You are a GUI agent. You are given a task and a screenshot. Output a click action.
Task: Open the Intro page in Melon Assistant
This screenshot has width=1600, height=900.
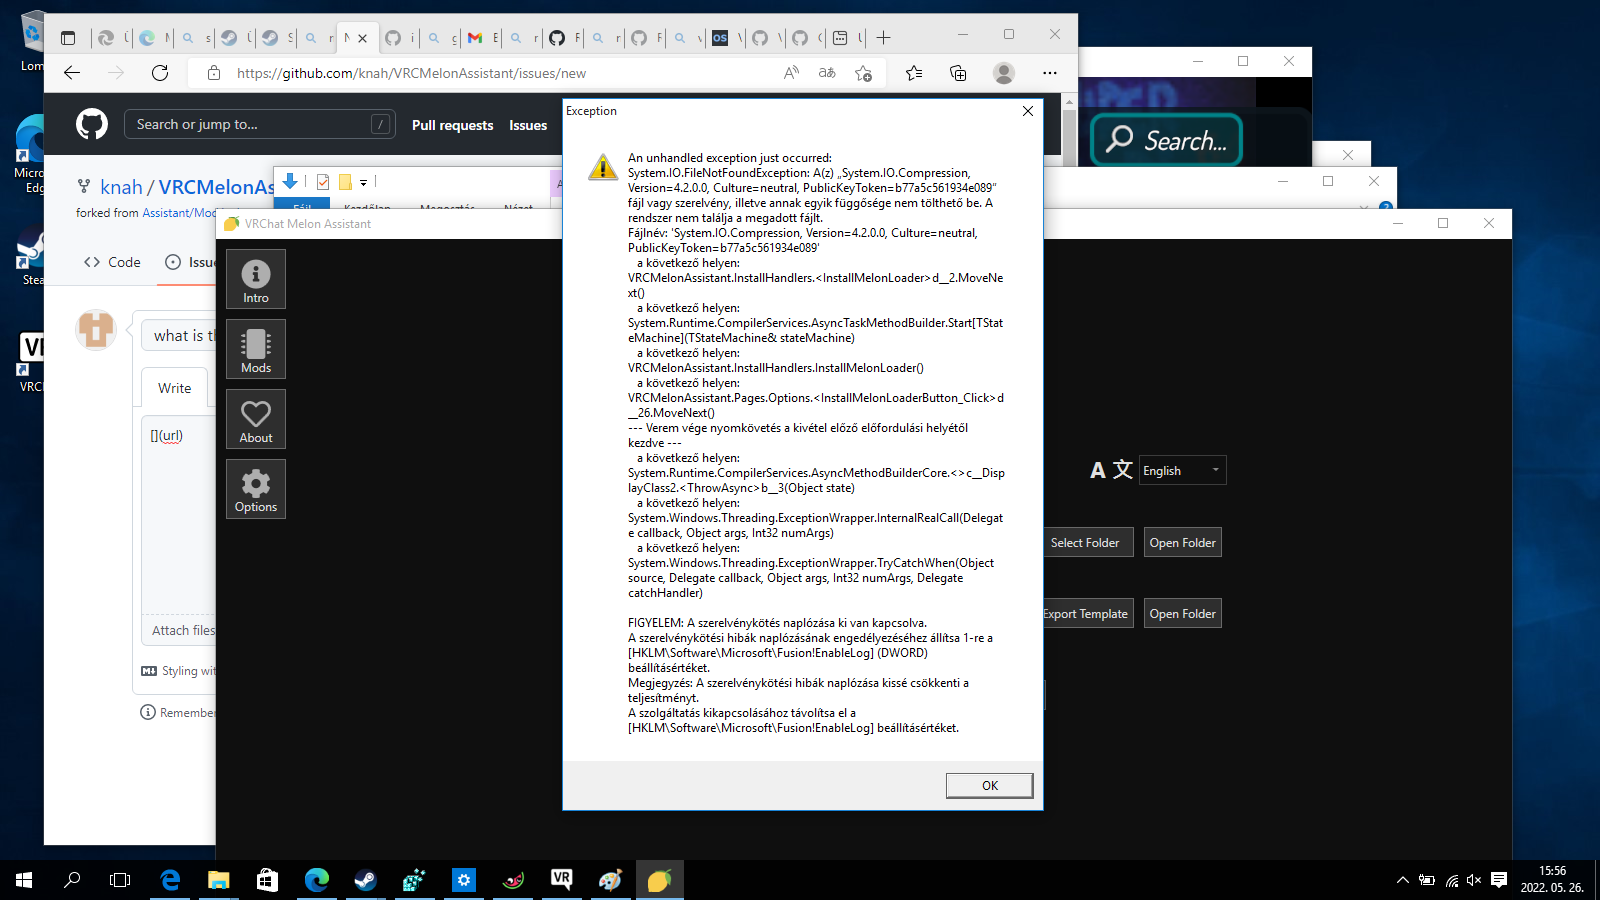(x=256, y=279)
